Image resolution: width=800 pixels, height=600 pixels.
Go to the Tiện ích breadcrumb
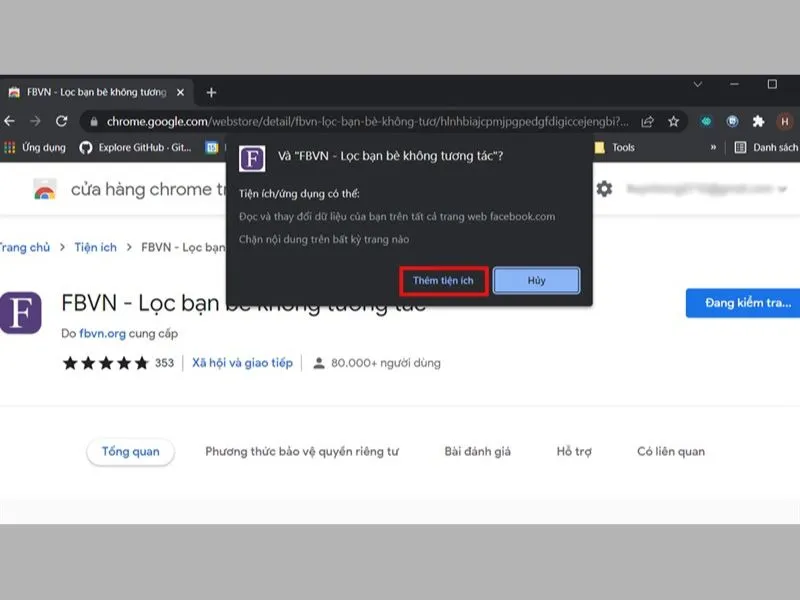coord(95,247)
